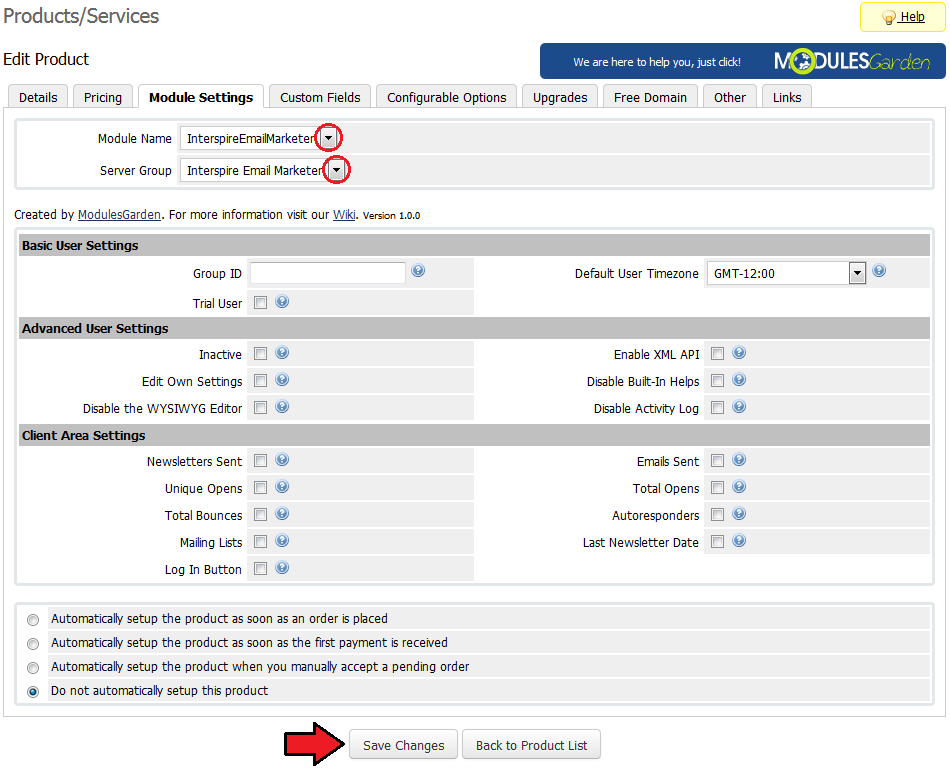
Task: Click the help icon beside Default User Timezone
Action: [x=879, y=271]
